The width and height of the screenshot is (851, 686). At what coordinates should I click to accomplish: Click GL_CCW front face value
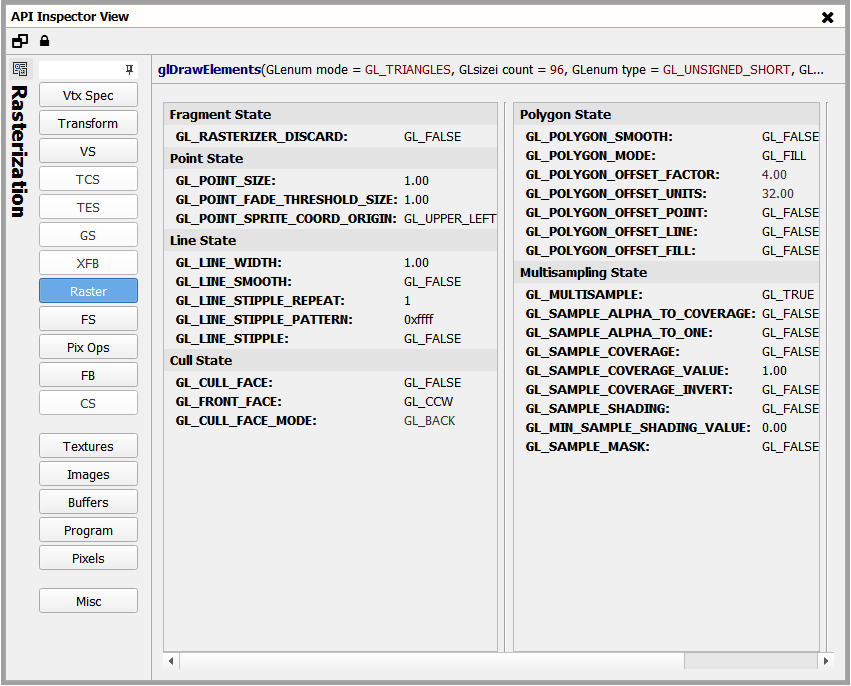[x=428, y=402]
